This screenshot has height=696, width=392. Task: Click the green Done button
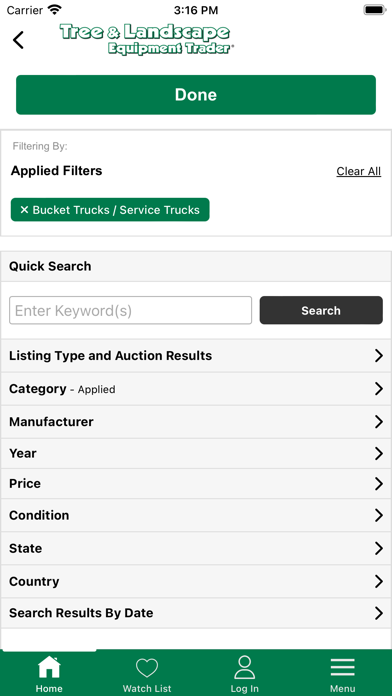click(x=196, y=95)
